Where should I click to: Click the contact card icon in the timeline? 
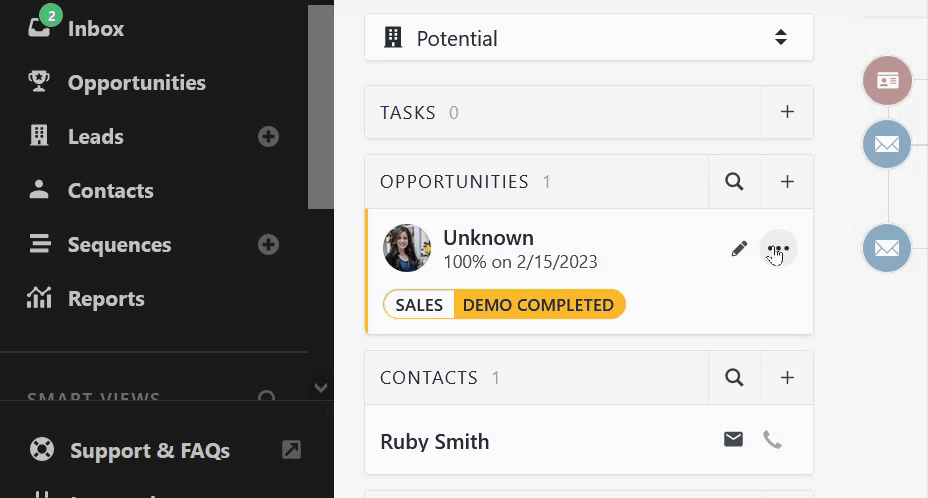tap(887, 81)
